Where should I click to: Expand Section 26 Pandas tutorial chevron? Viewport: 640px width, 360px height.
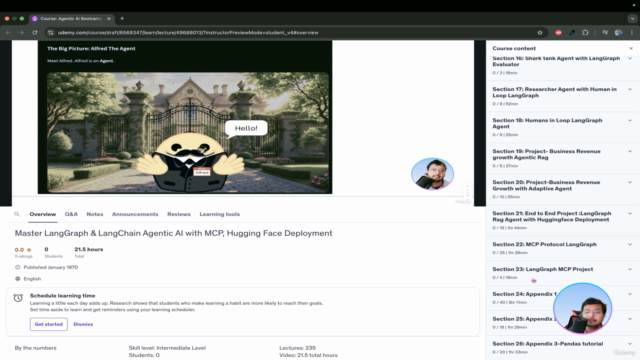(630, 344)
